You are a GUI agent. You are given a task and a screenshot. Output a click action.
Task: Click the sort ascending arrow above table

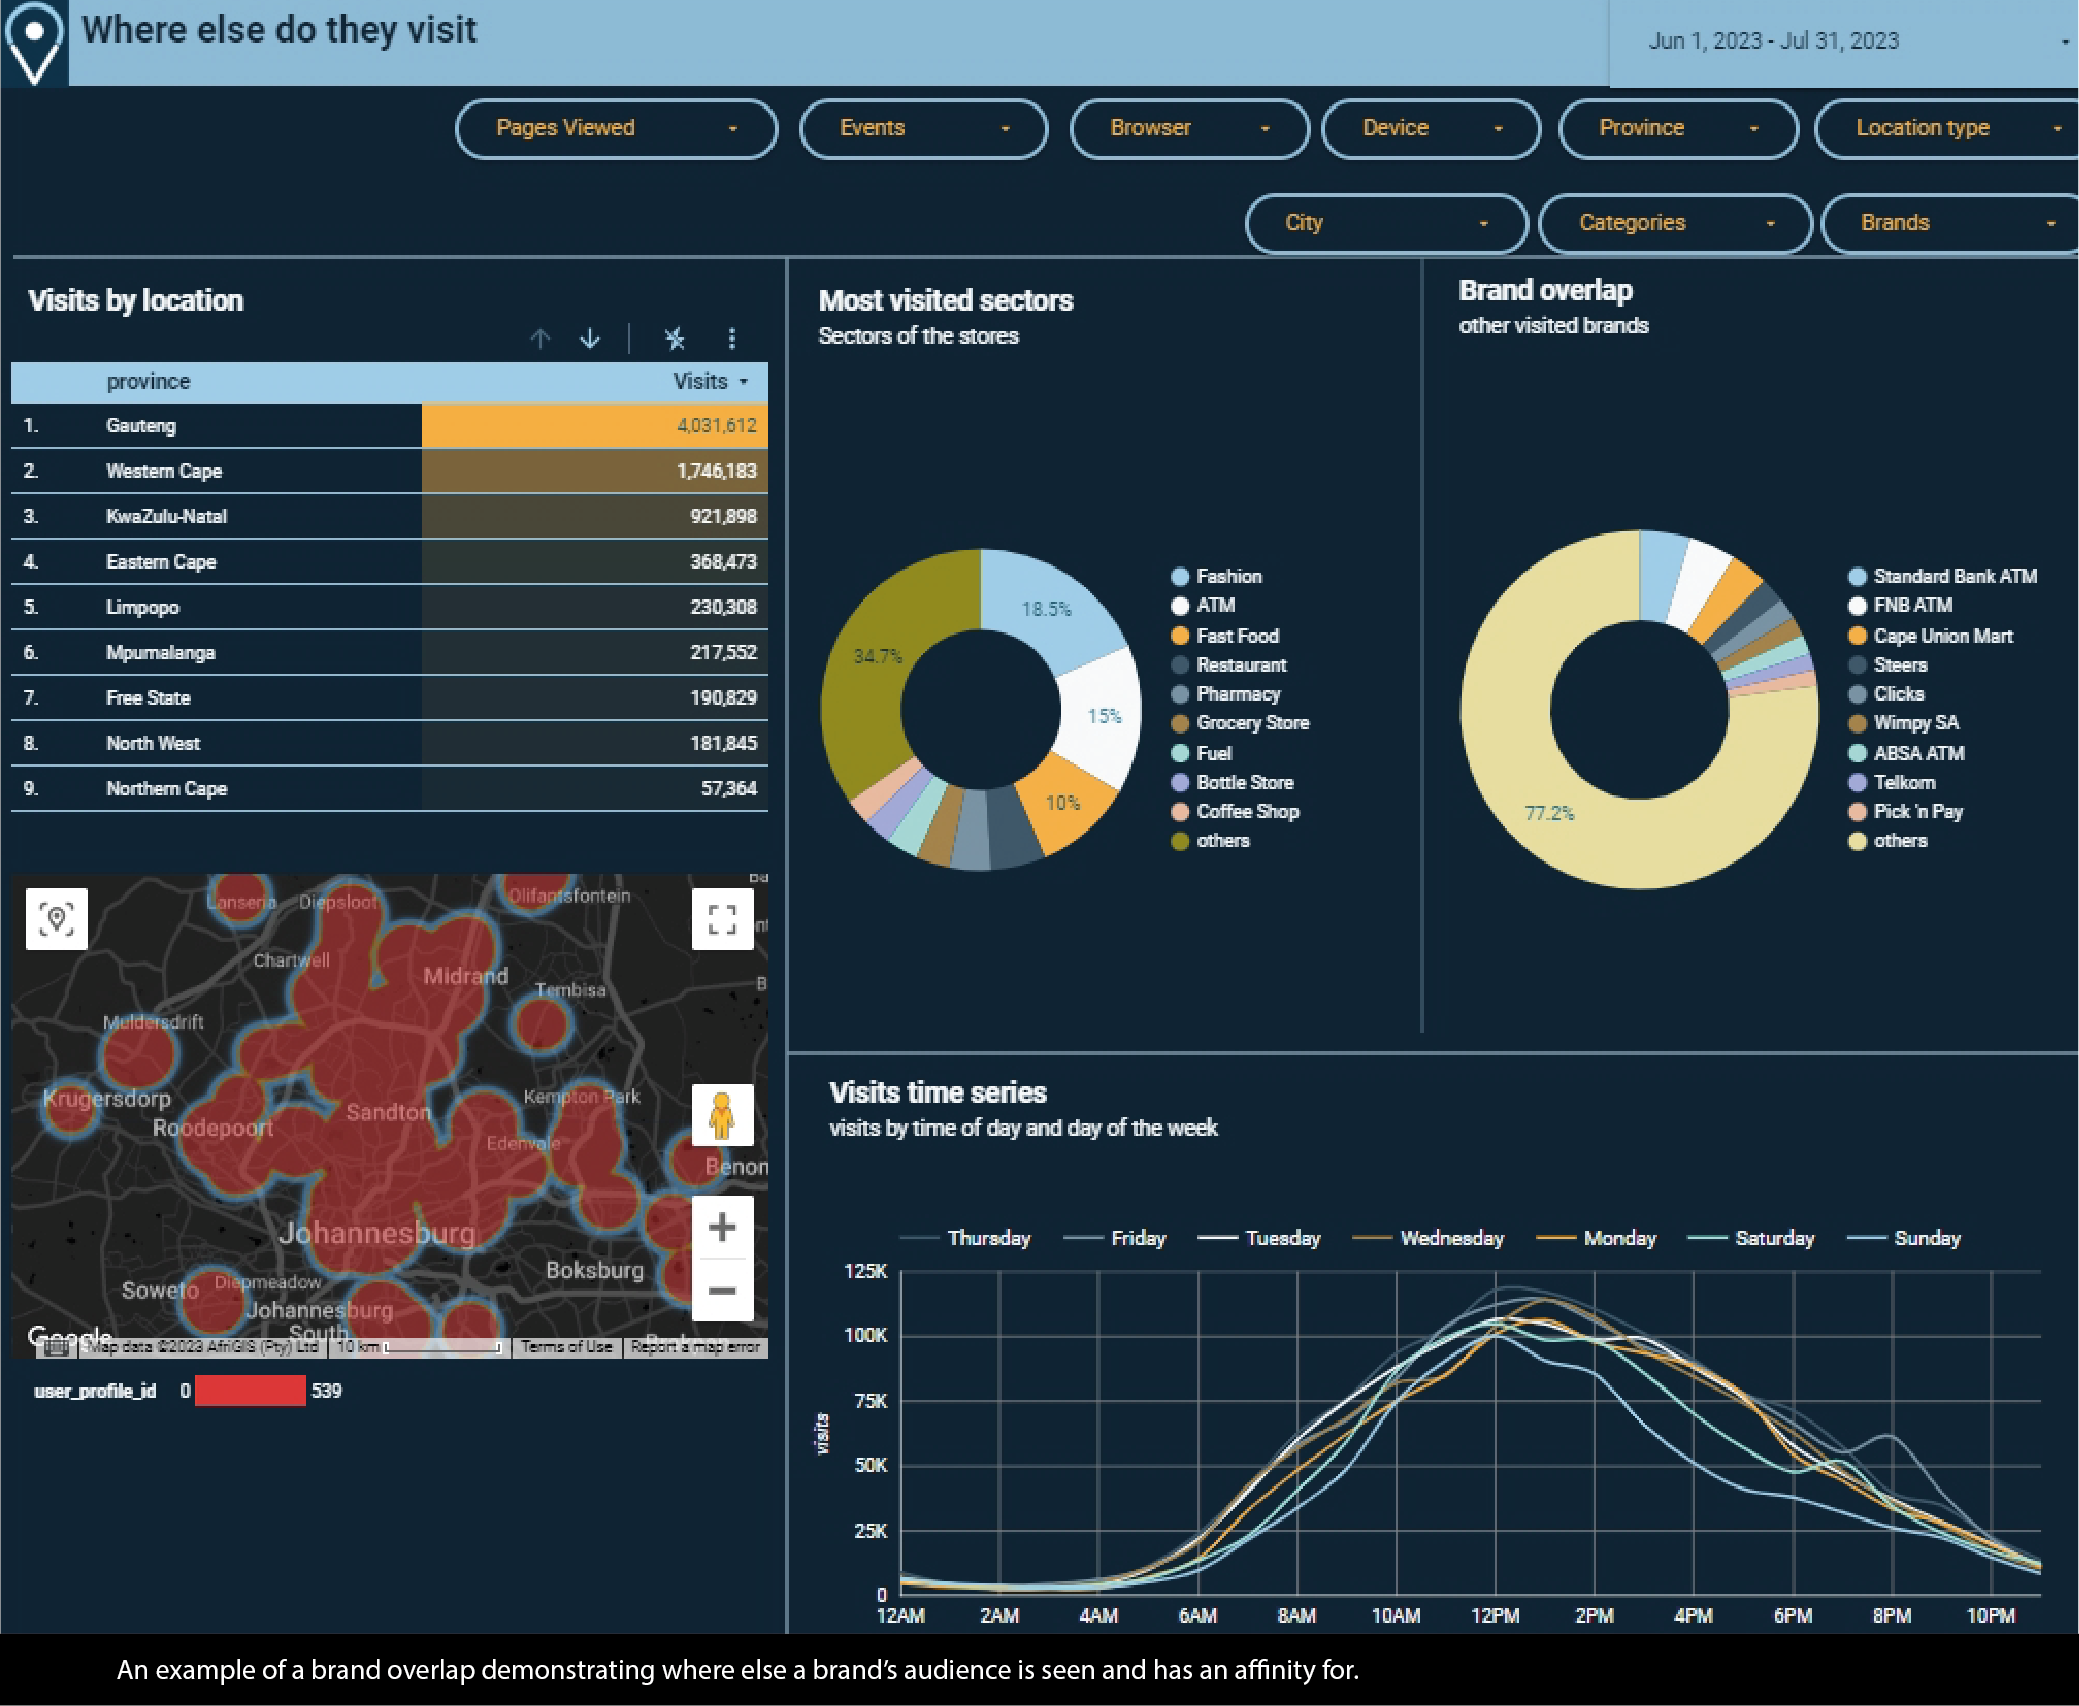540,339
